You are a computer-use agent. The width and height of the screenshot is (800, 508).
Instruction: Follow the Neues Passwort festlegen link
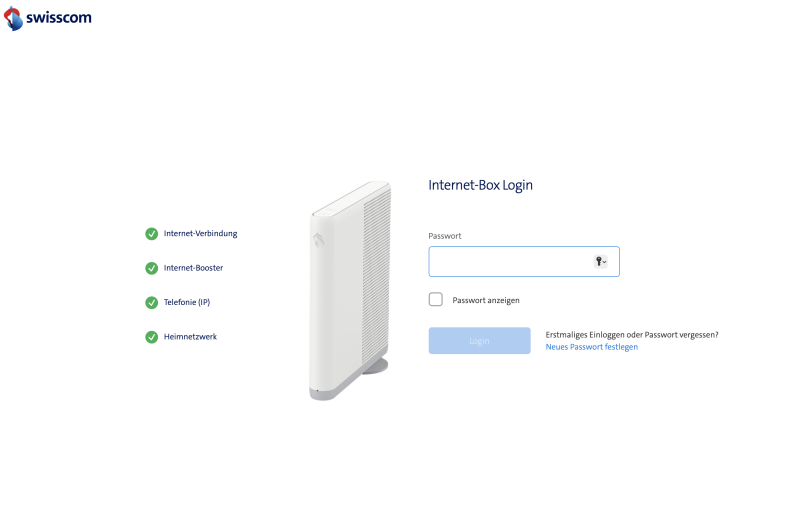pyautogui.click(x=592, y=347)
